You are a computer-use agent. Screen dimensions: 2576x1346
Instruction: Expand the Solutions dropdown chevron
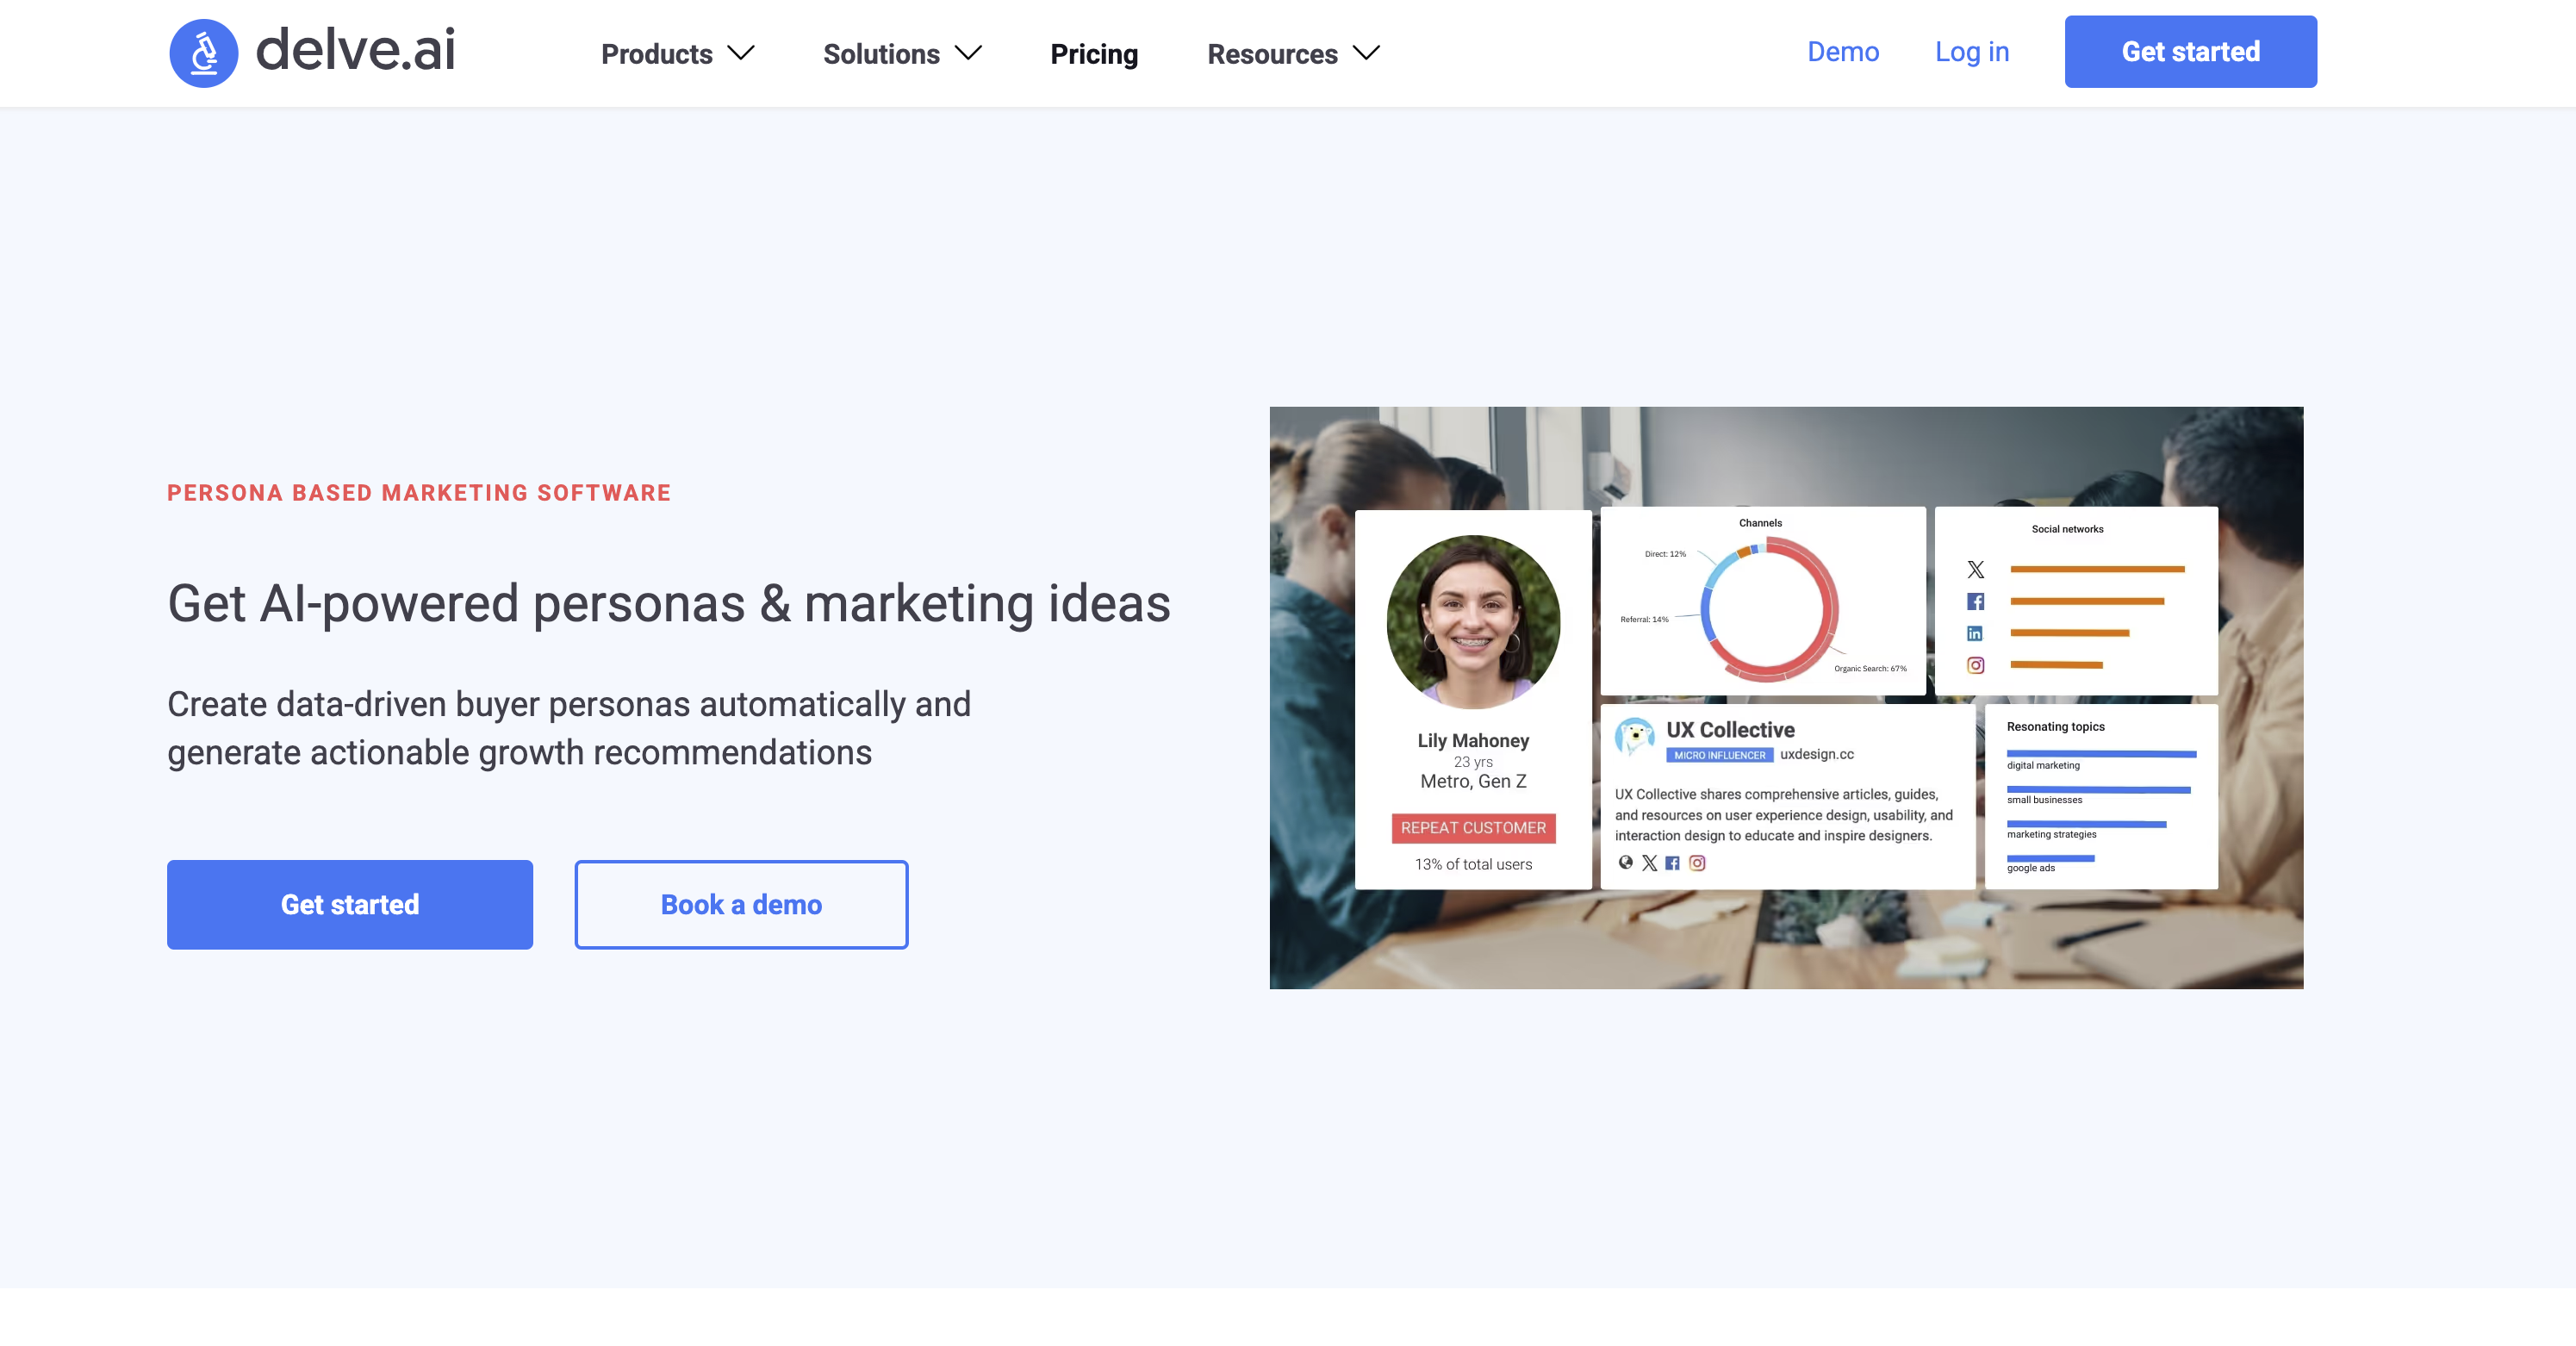pos(968,53)
